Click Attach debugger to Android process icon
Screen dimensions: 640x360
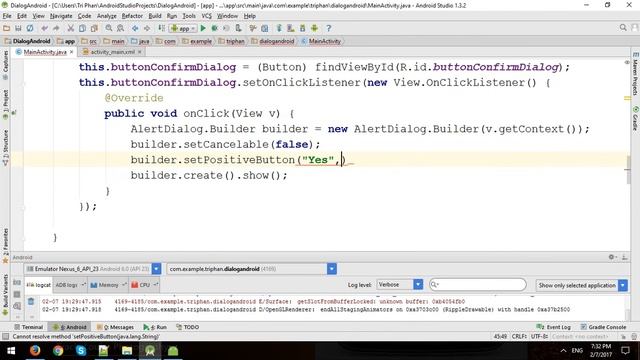pos(238,28)
